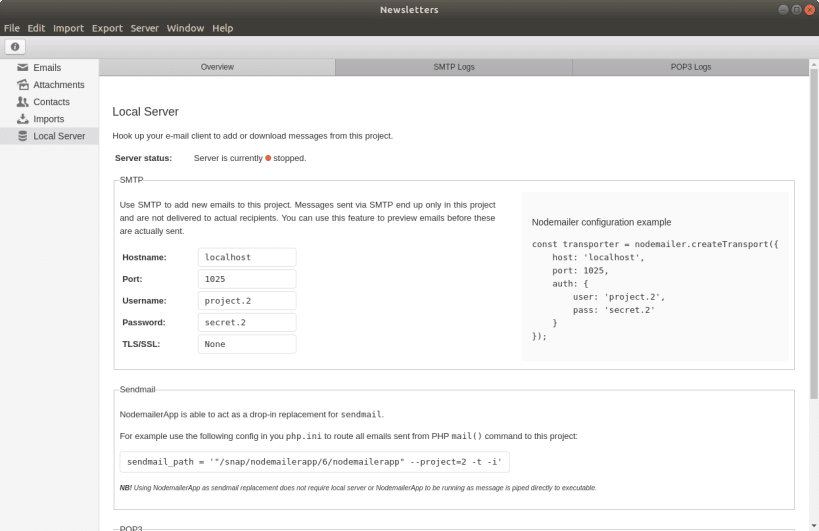Click "host: 'localhost'," code line
819x531 pixels.
pyautogui.click(x=598, y=257)
